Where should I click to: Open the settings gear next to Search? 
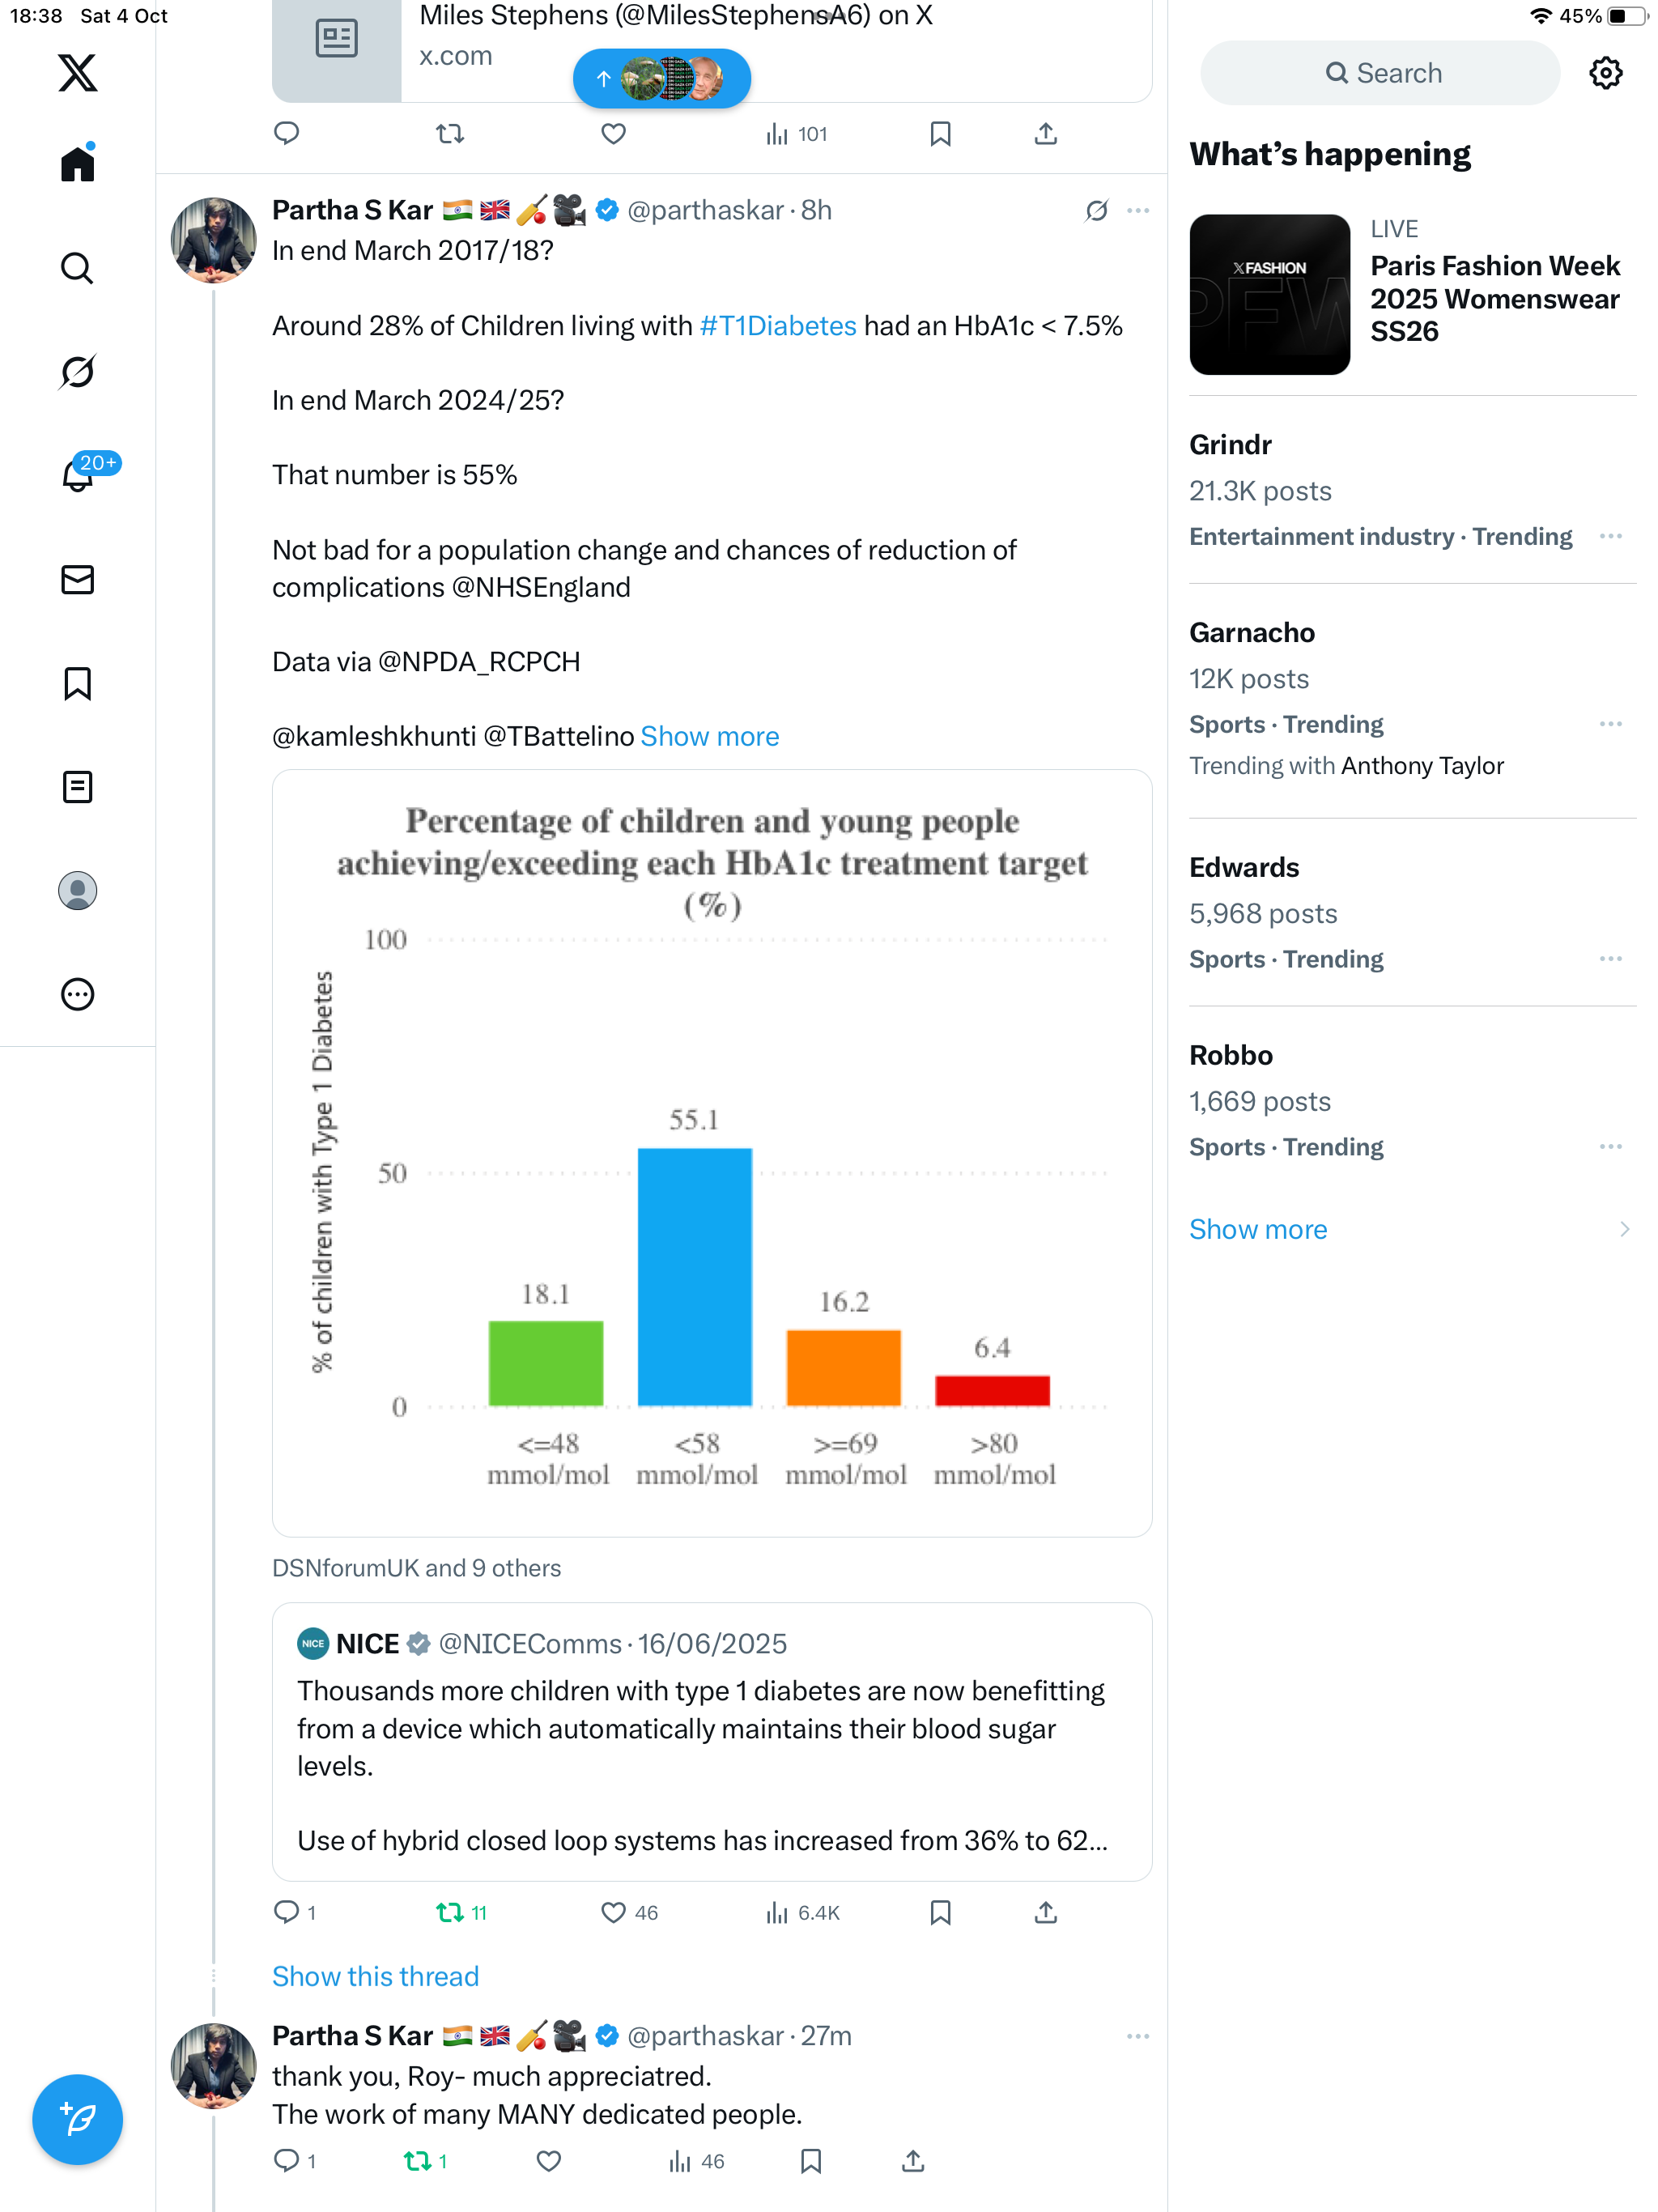(x=1605, y=73)
